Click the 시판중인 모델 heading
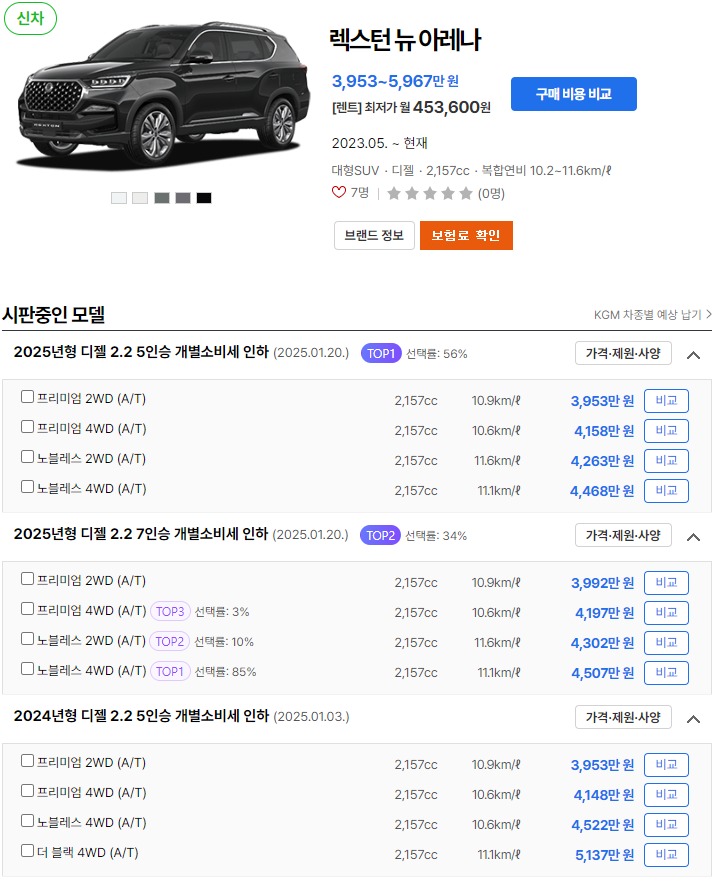 click(54, 314)
